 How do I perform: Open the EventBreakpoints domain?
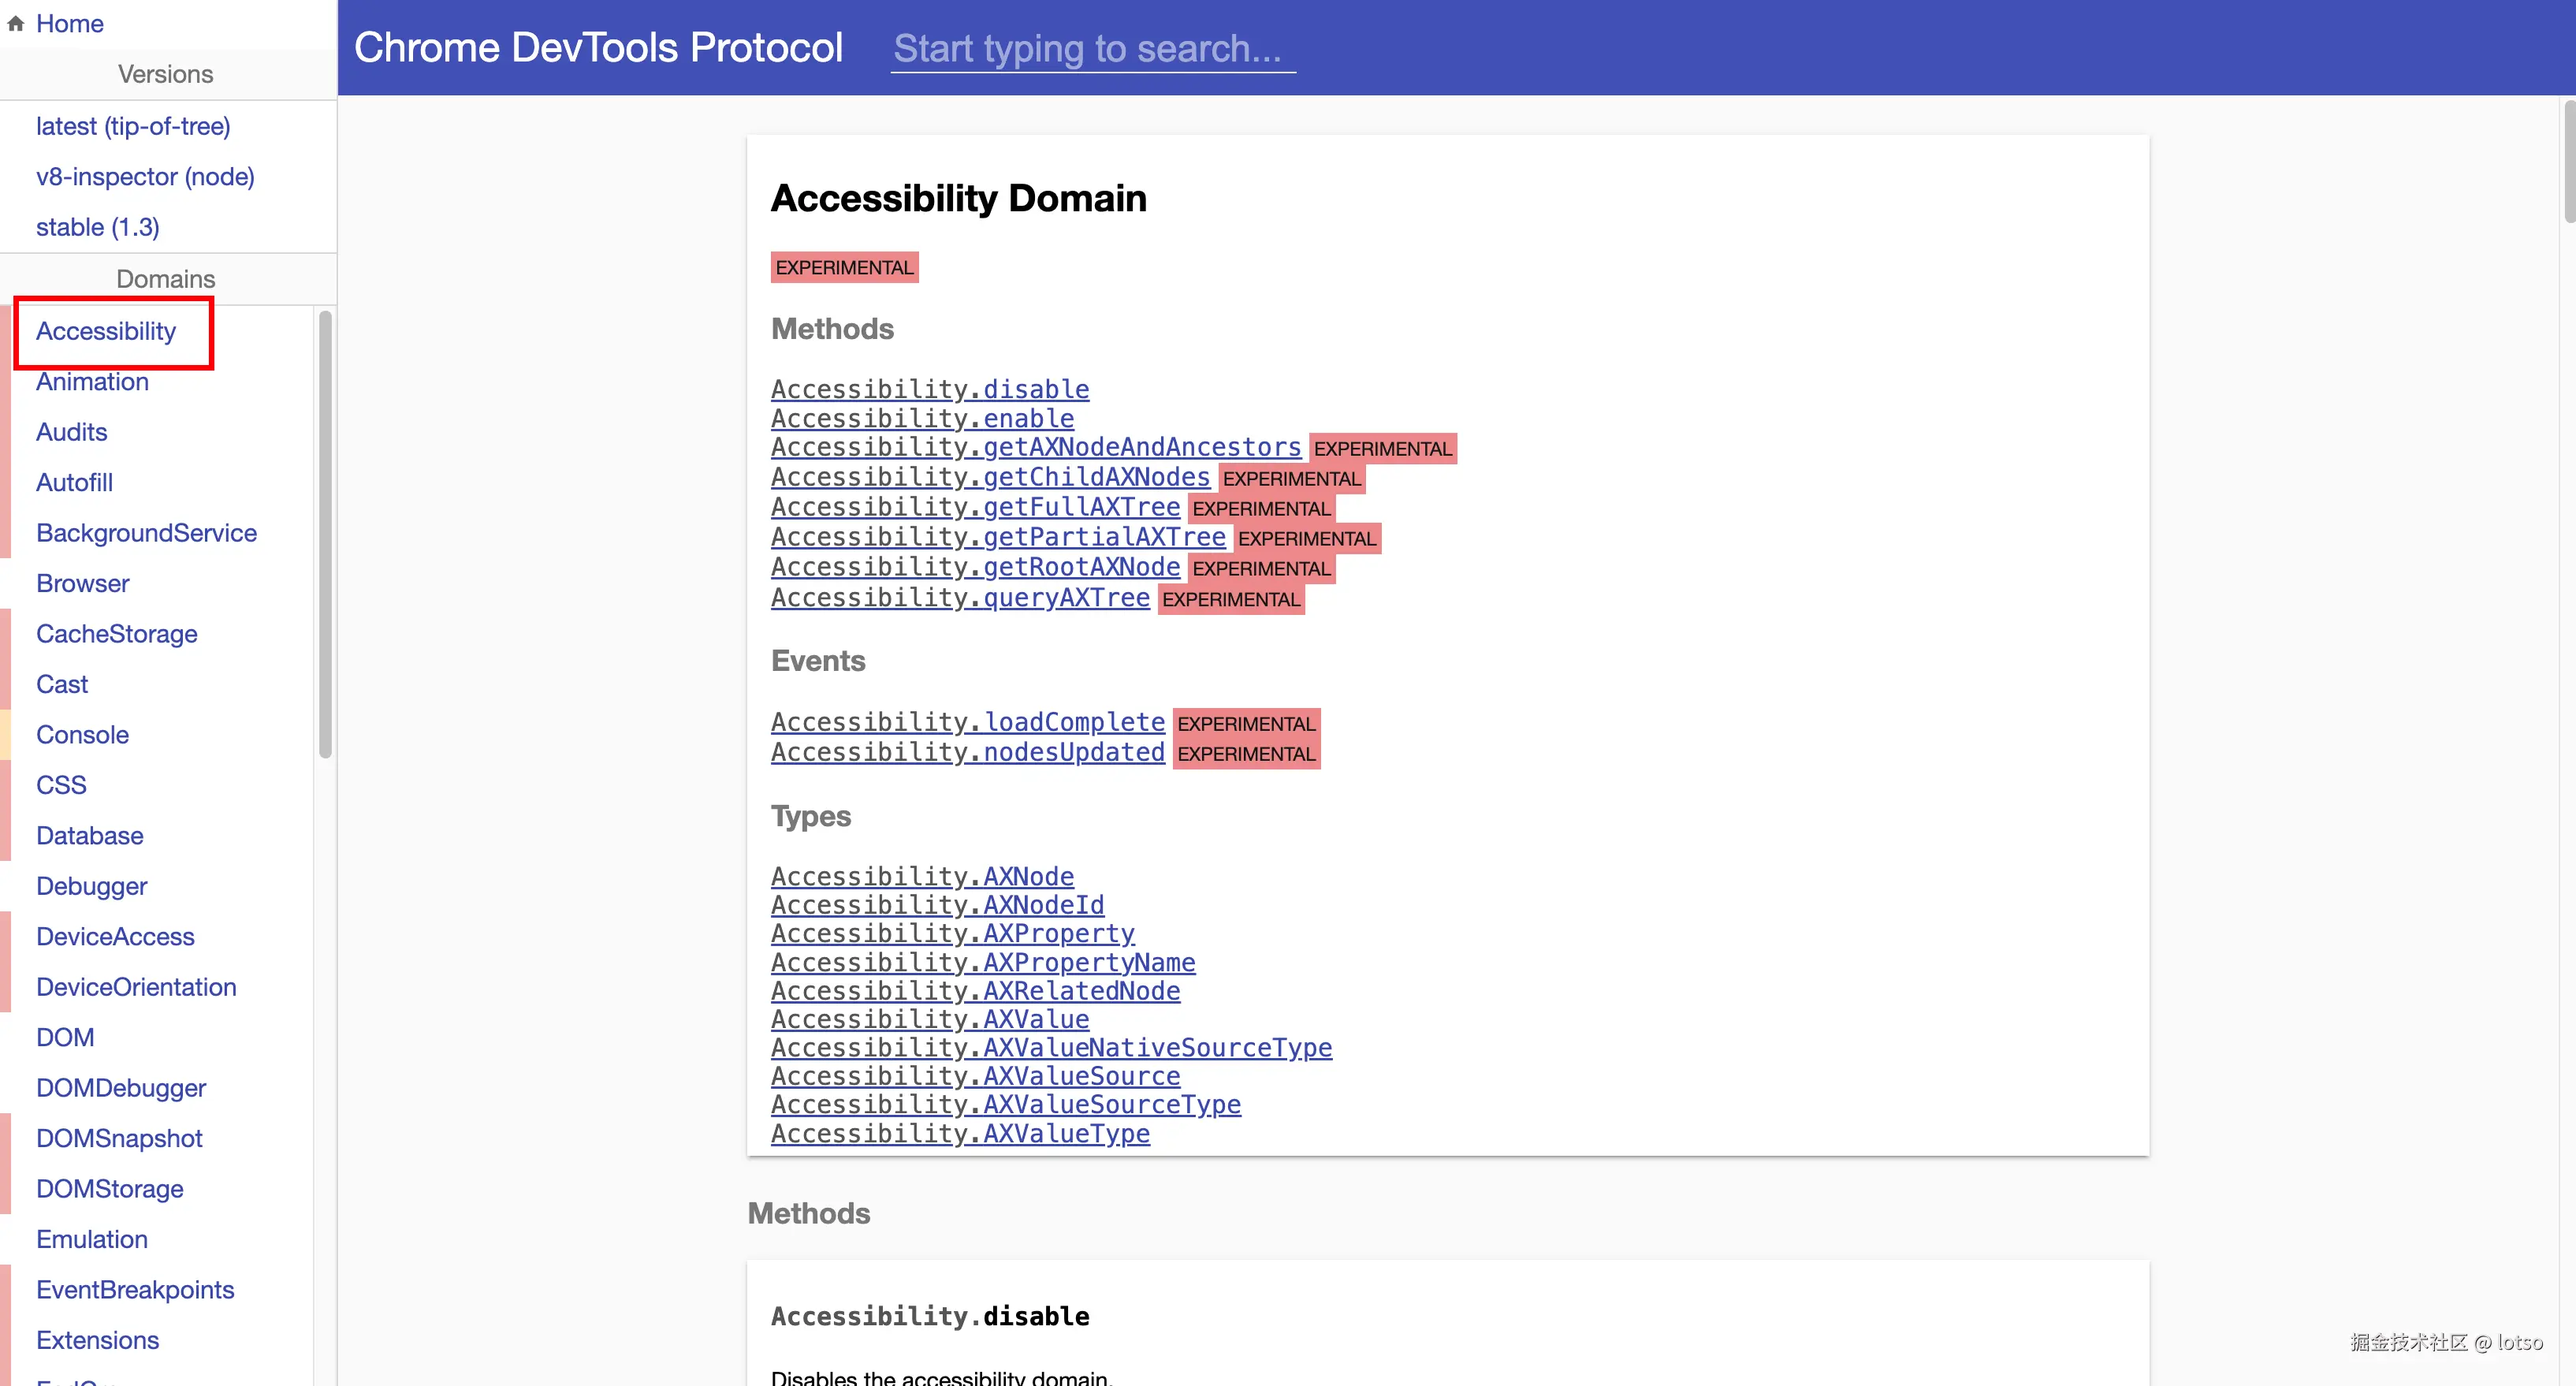click(135, 1289)
